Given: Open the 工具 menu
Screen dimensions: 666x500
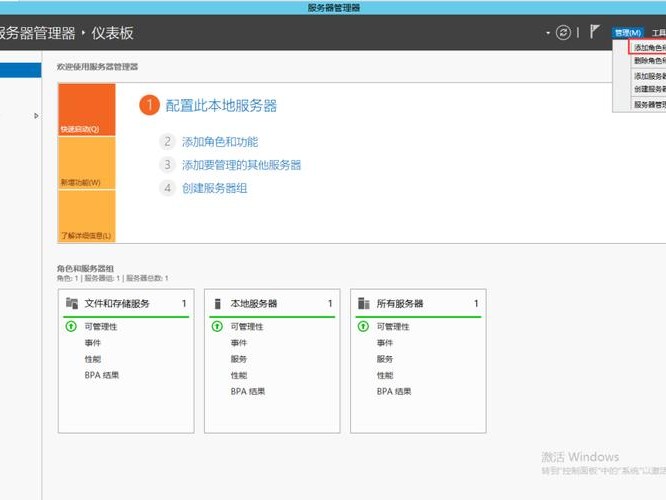Looking at the screenshot, I should point(659,33).
